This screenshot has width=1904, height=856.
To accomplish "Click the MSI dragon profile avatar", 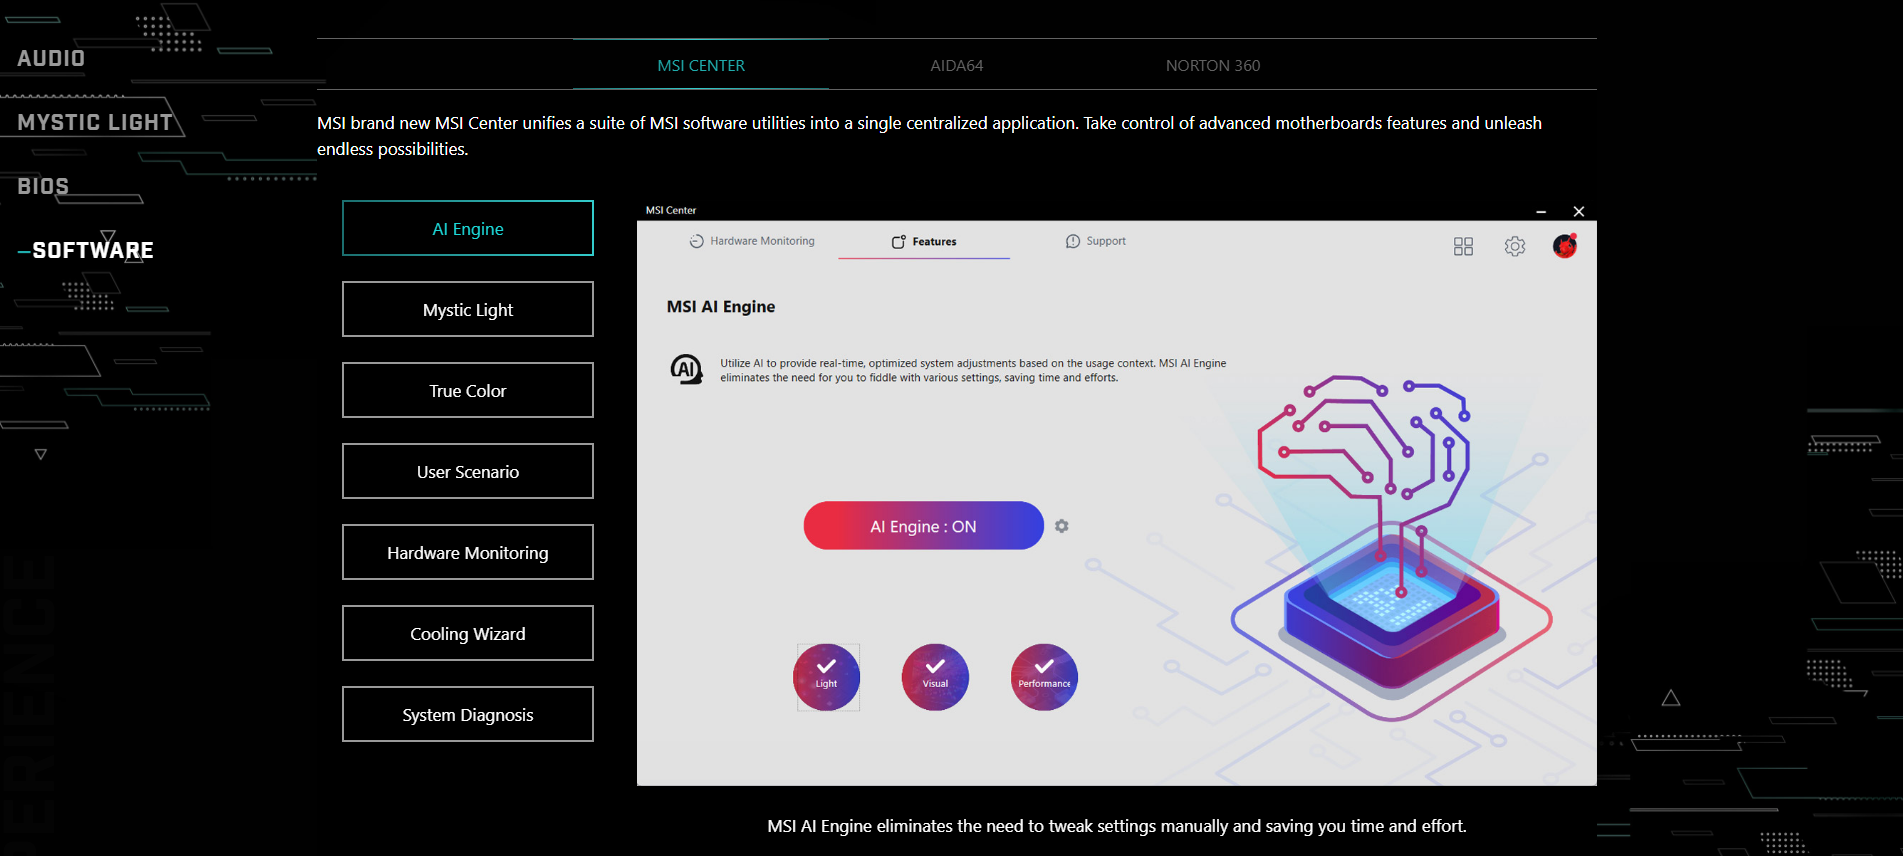I will click(1565, 245).
